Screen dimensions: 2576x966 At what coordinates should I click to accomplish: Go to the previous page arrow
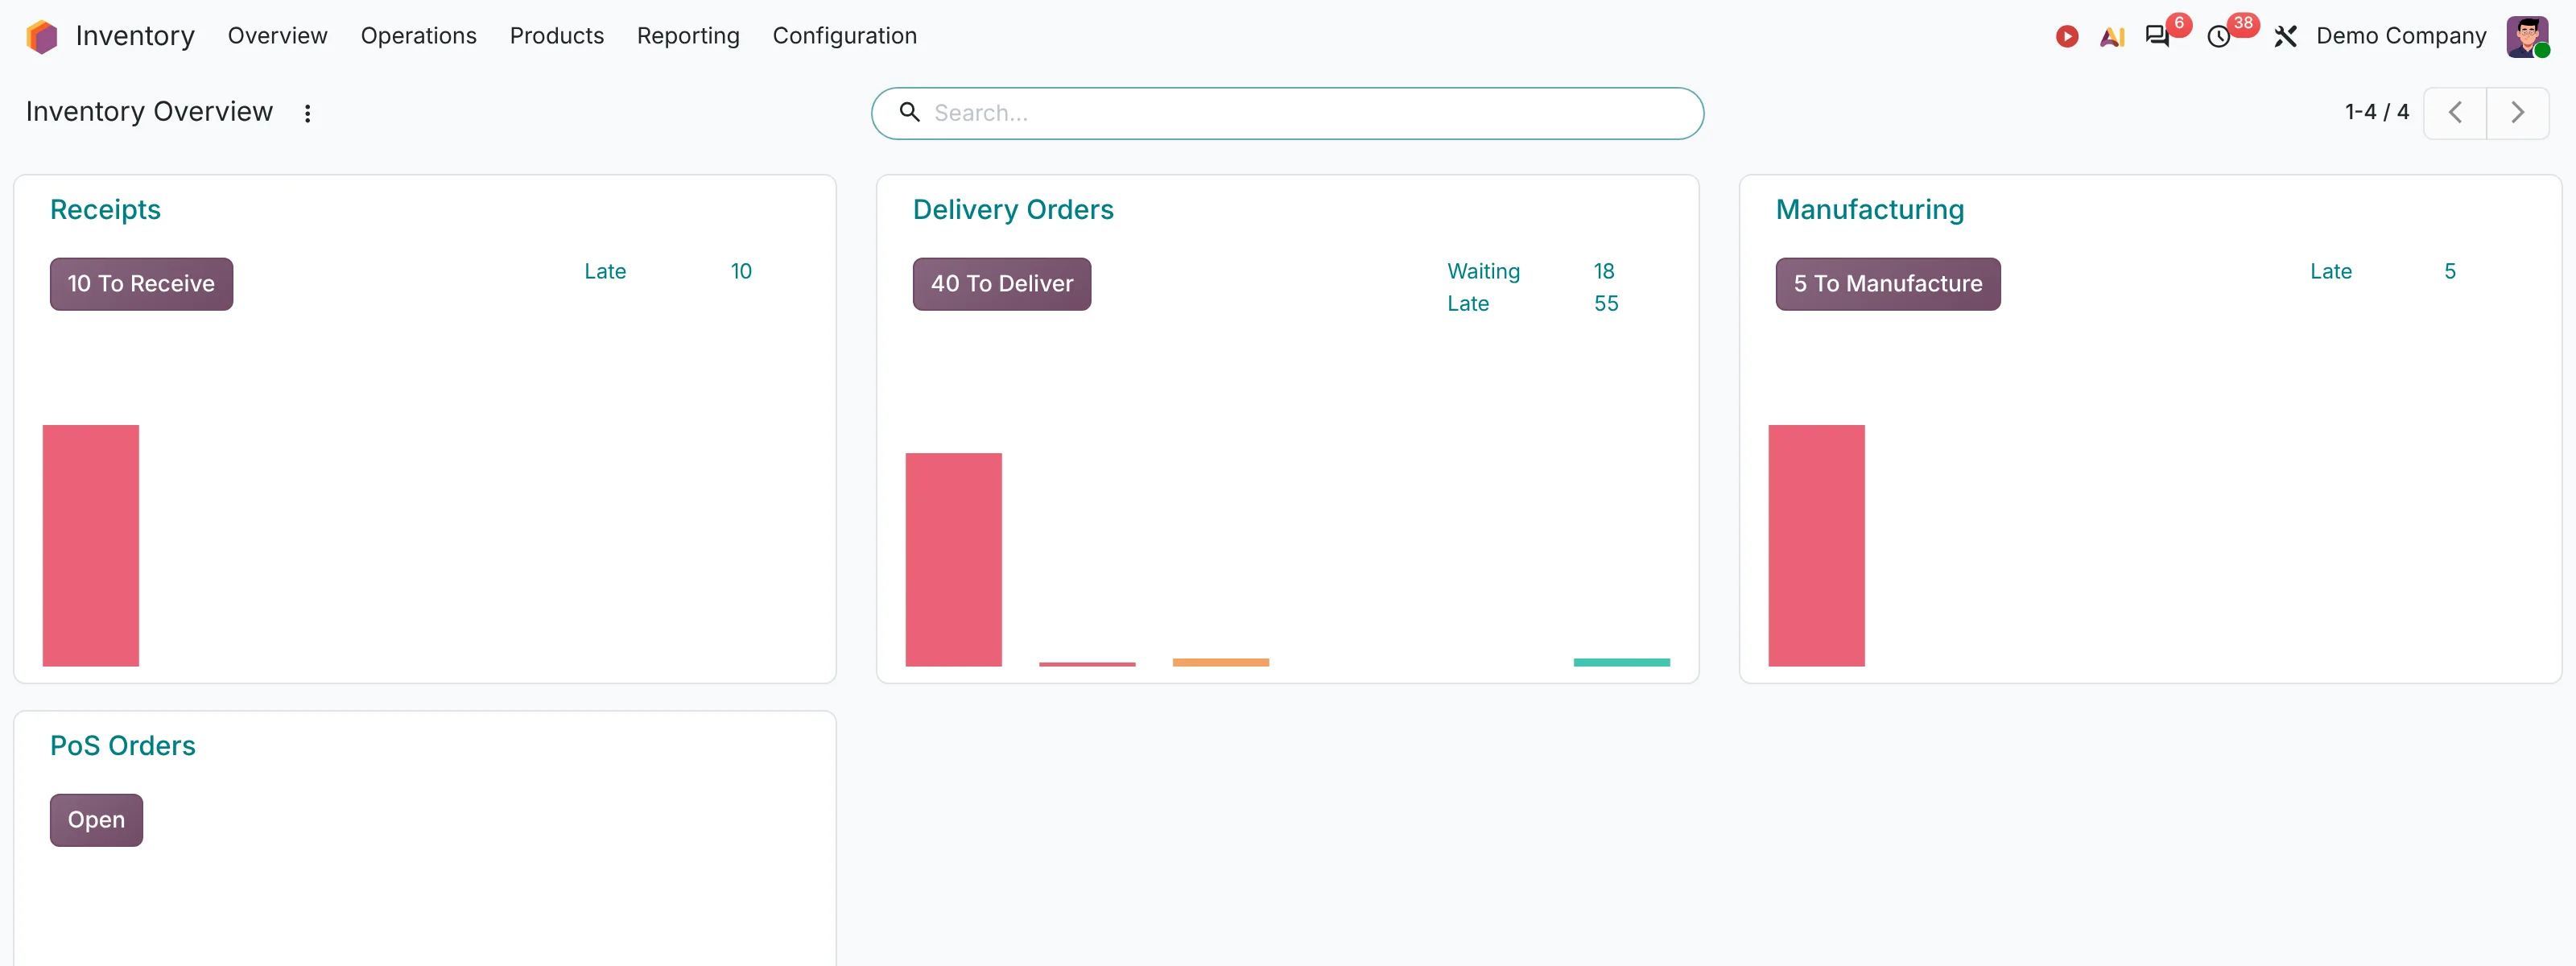pyautogui.click(x=2454, y=113)
